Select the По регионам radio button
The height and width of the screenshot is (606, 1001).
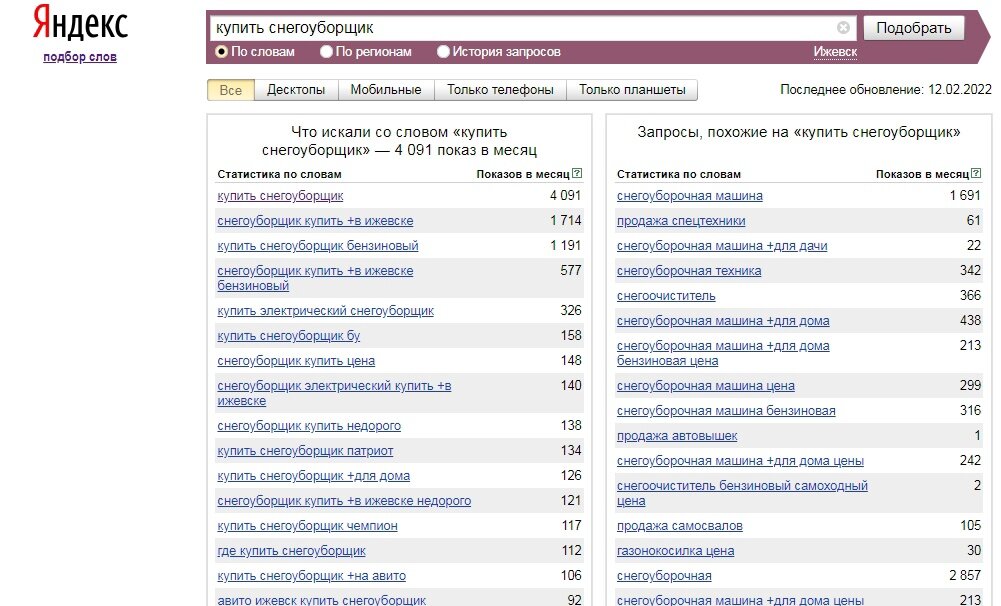click(x=326, y=52)
